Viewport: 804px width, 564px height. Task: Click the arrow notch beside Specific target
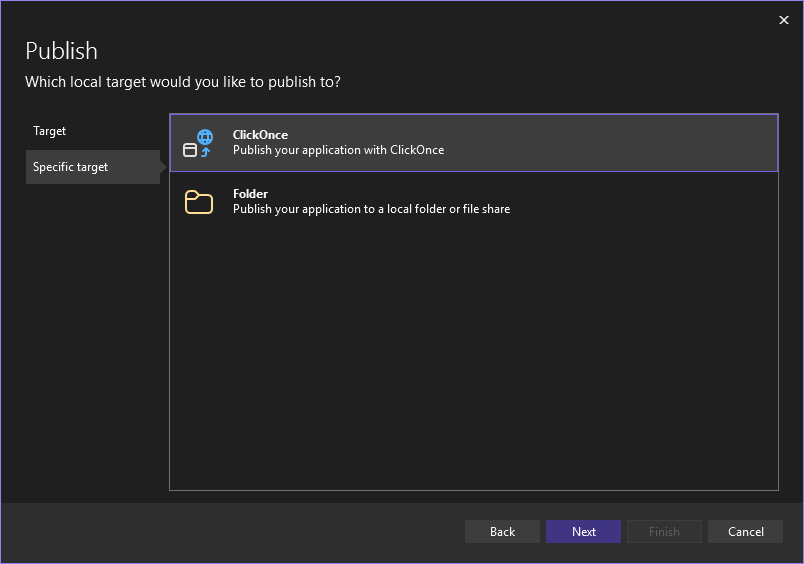pyautogui.click(x=163, y=167)
